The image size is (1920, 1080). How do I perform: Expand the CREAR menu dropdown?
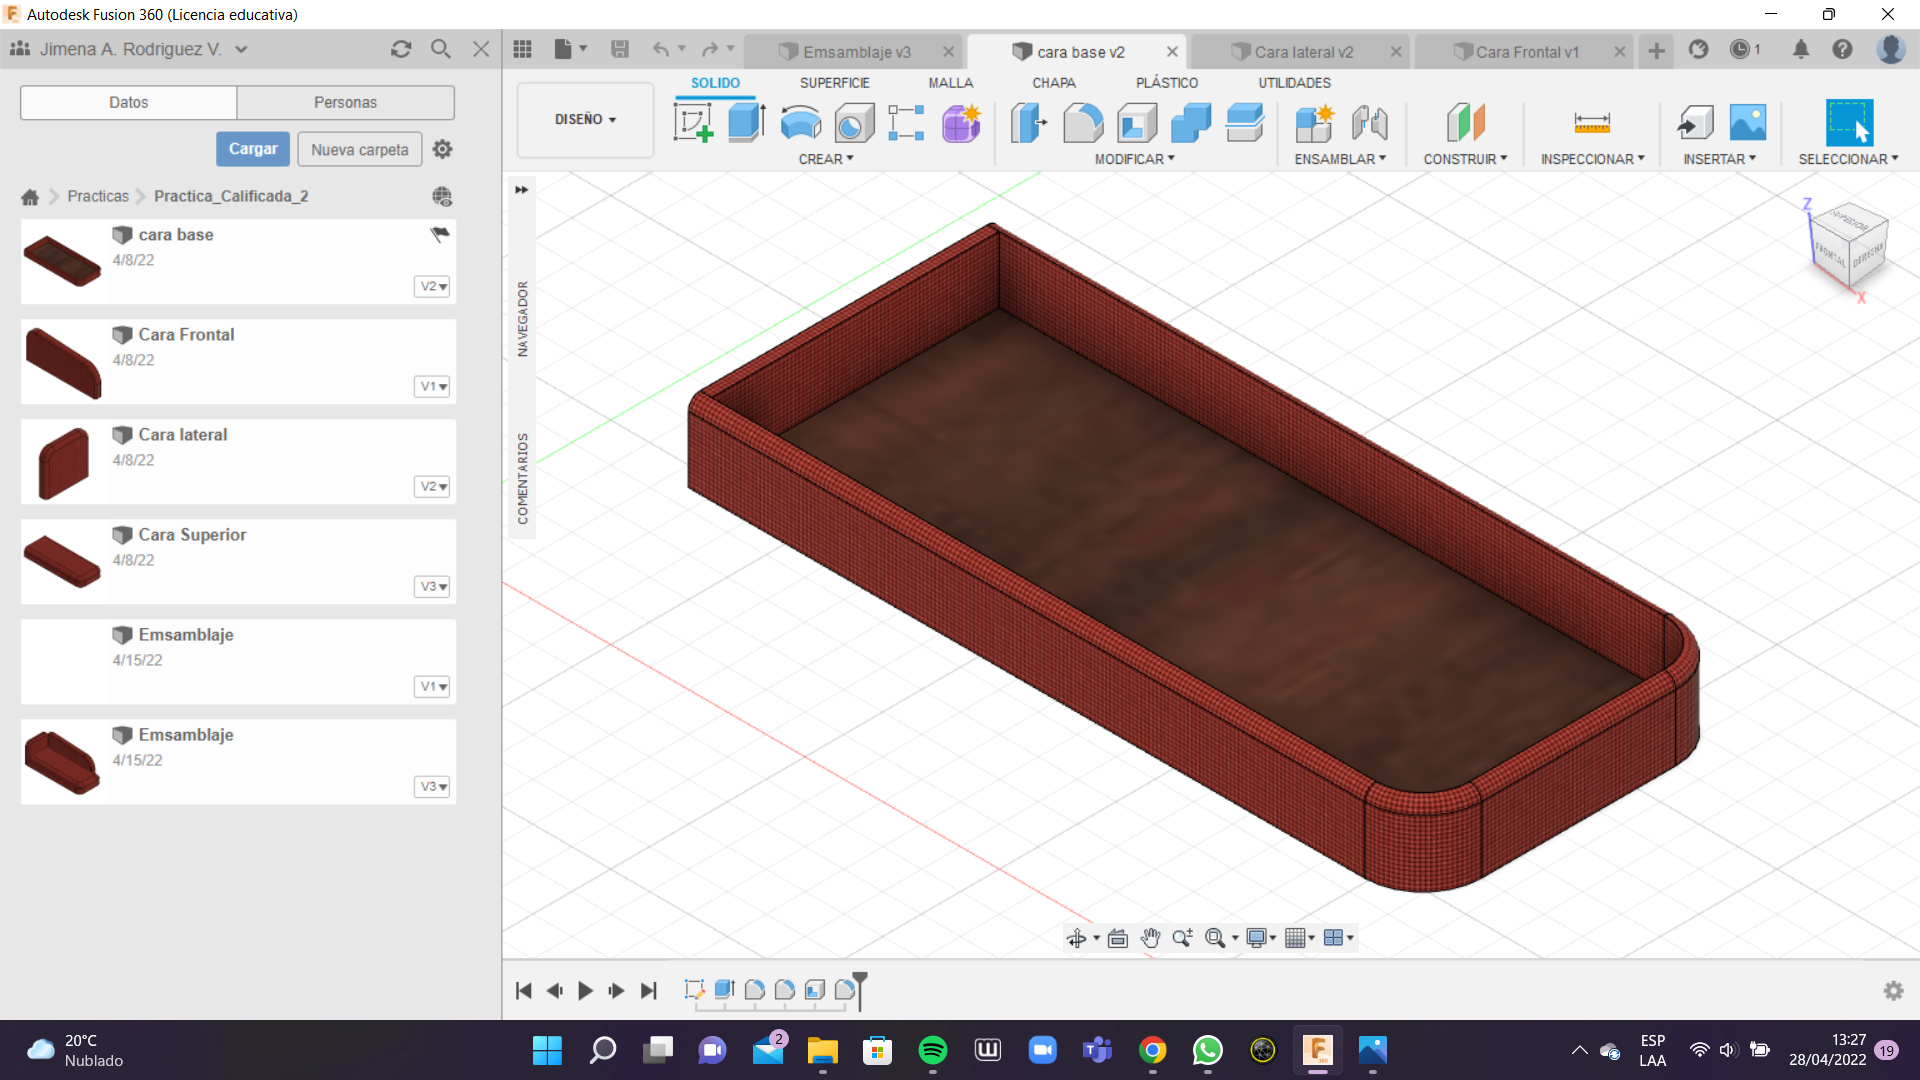(825, 159)
